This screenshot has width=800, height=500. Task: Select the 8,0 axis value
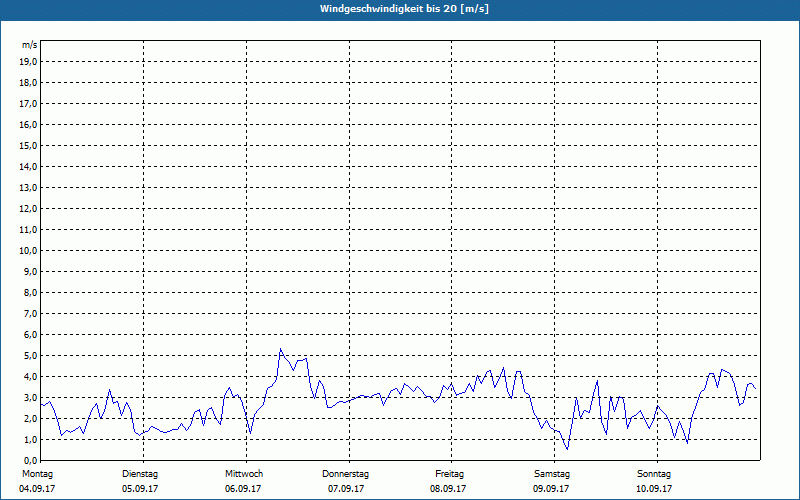coord(31,292)
